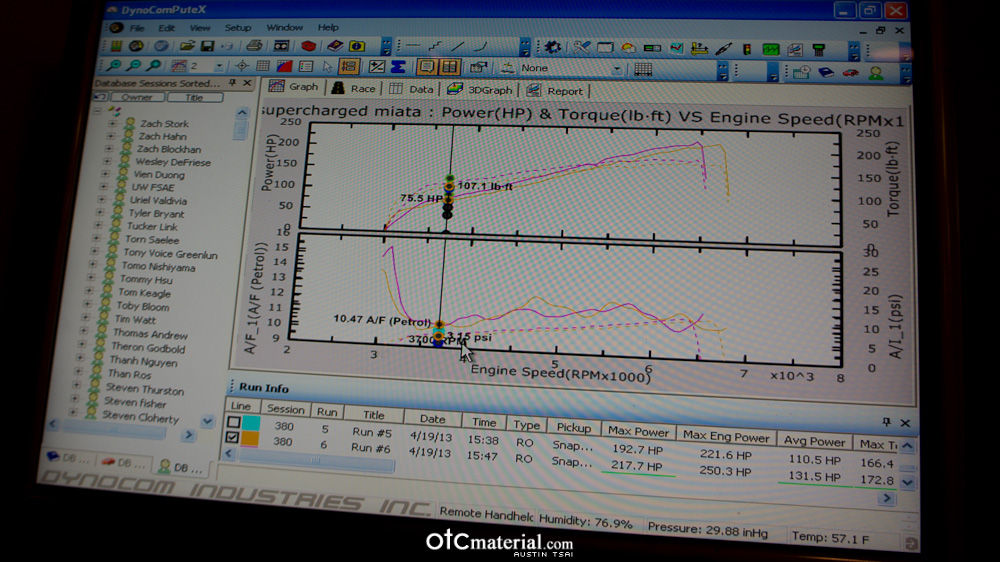The image size is (1000, 562).
Task: Expand the Thomas Andrew tree node
Action: click(x=84, y=330)
